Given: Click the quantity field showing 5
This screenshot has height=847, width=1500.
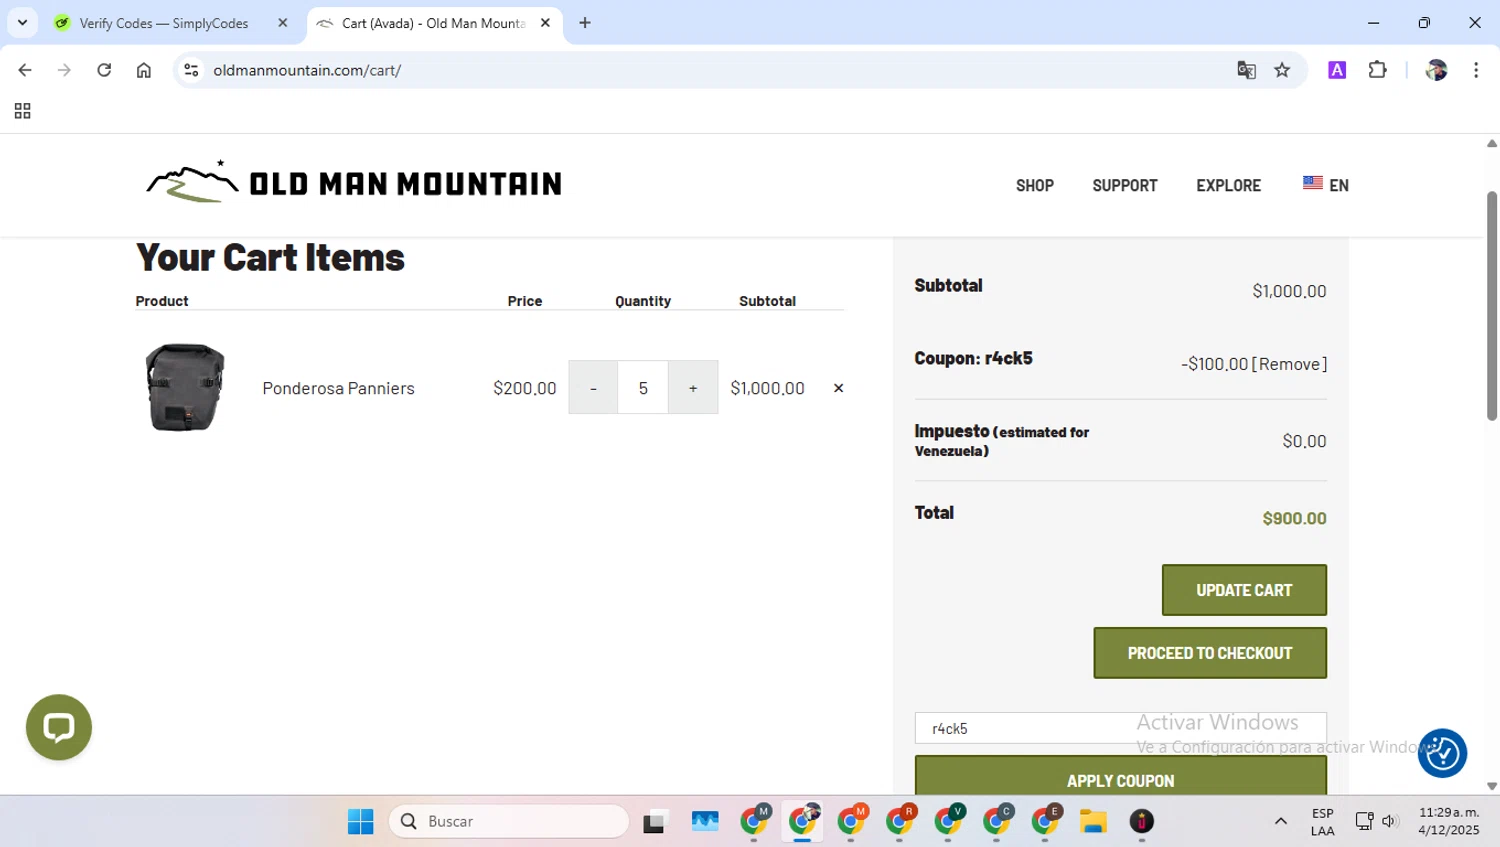Looking at the screenshot, I should click(643, 388).
